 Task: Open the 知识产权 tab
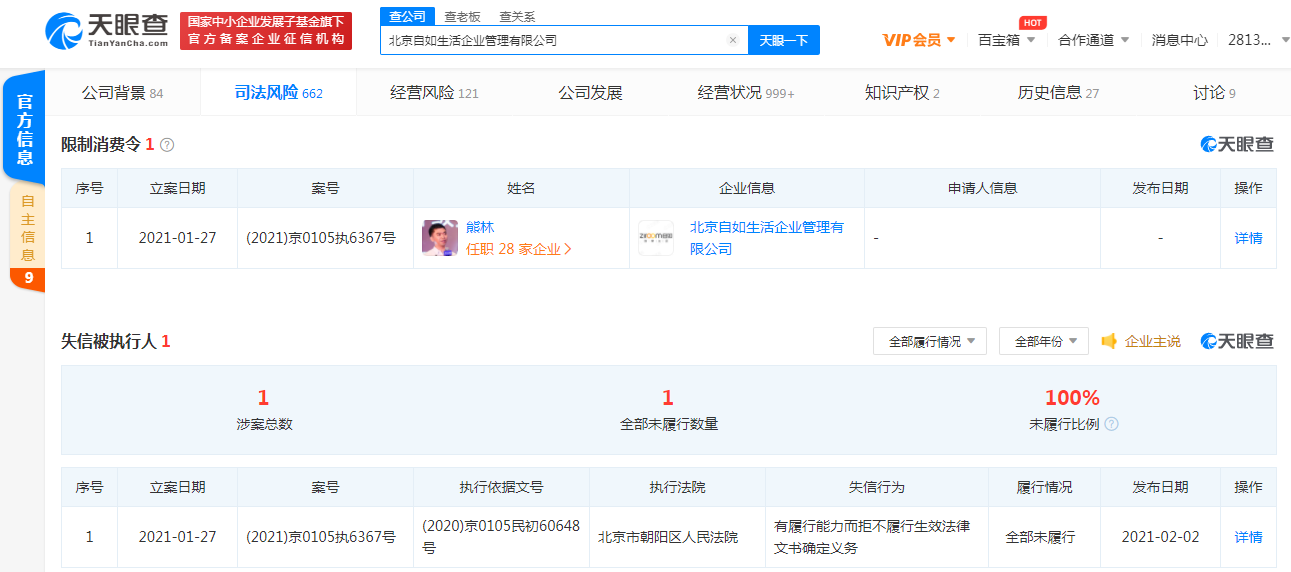(x=902, y=93)
